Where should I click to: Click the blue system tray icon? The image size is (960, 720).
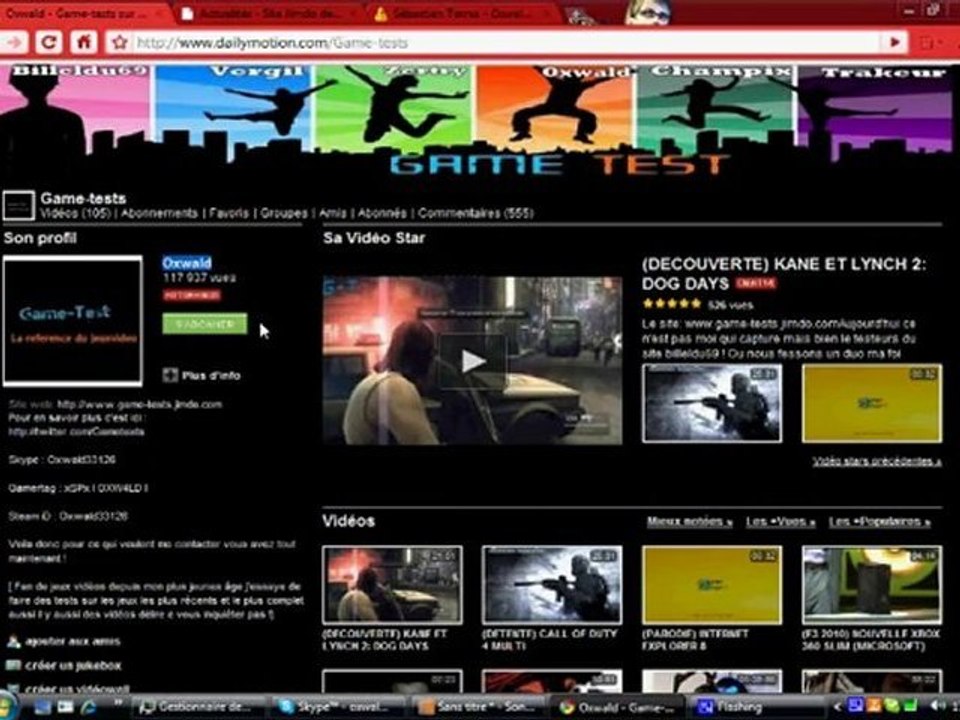855,707
